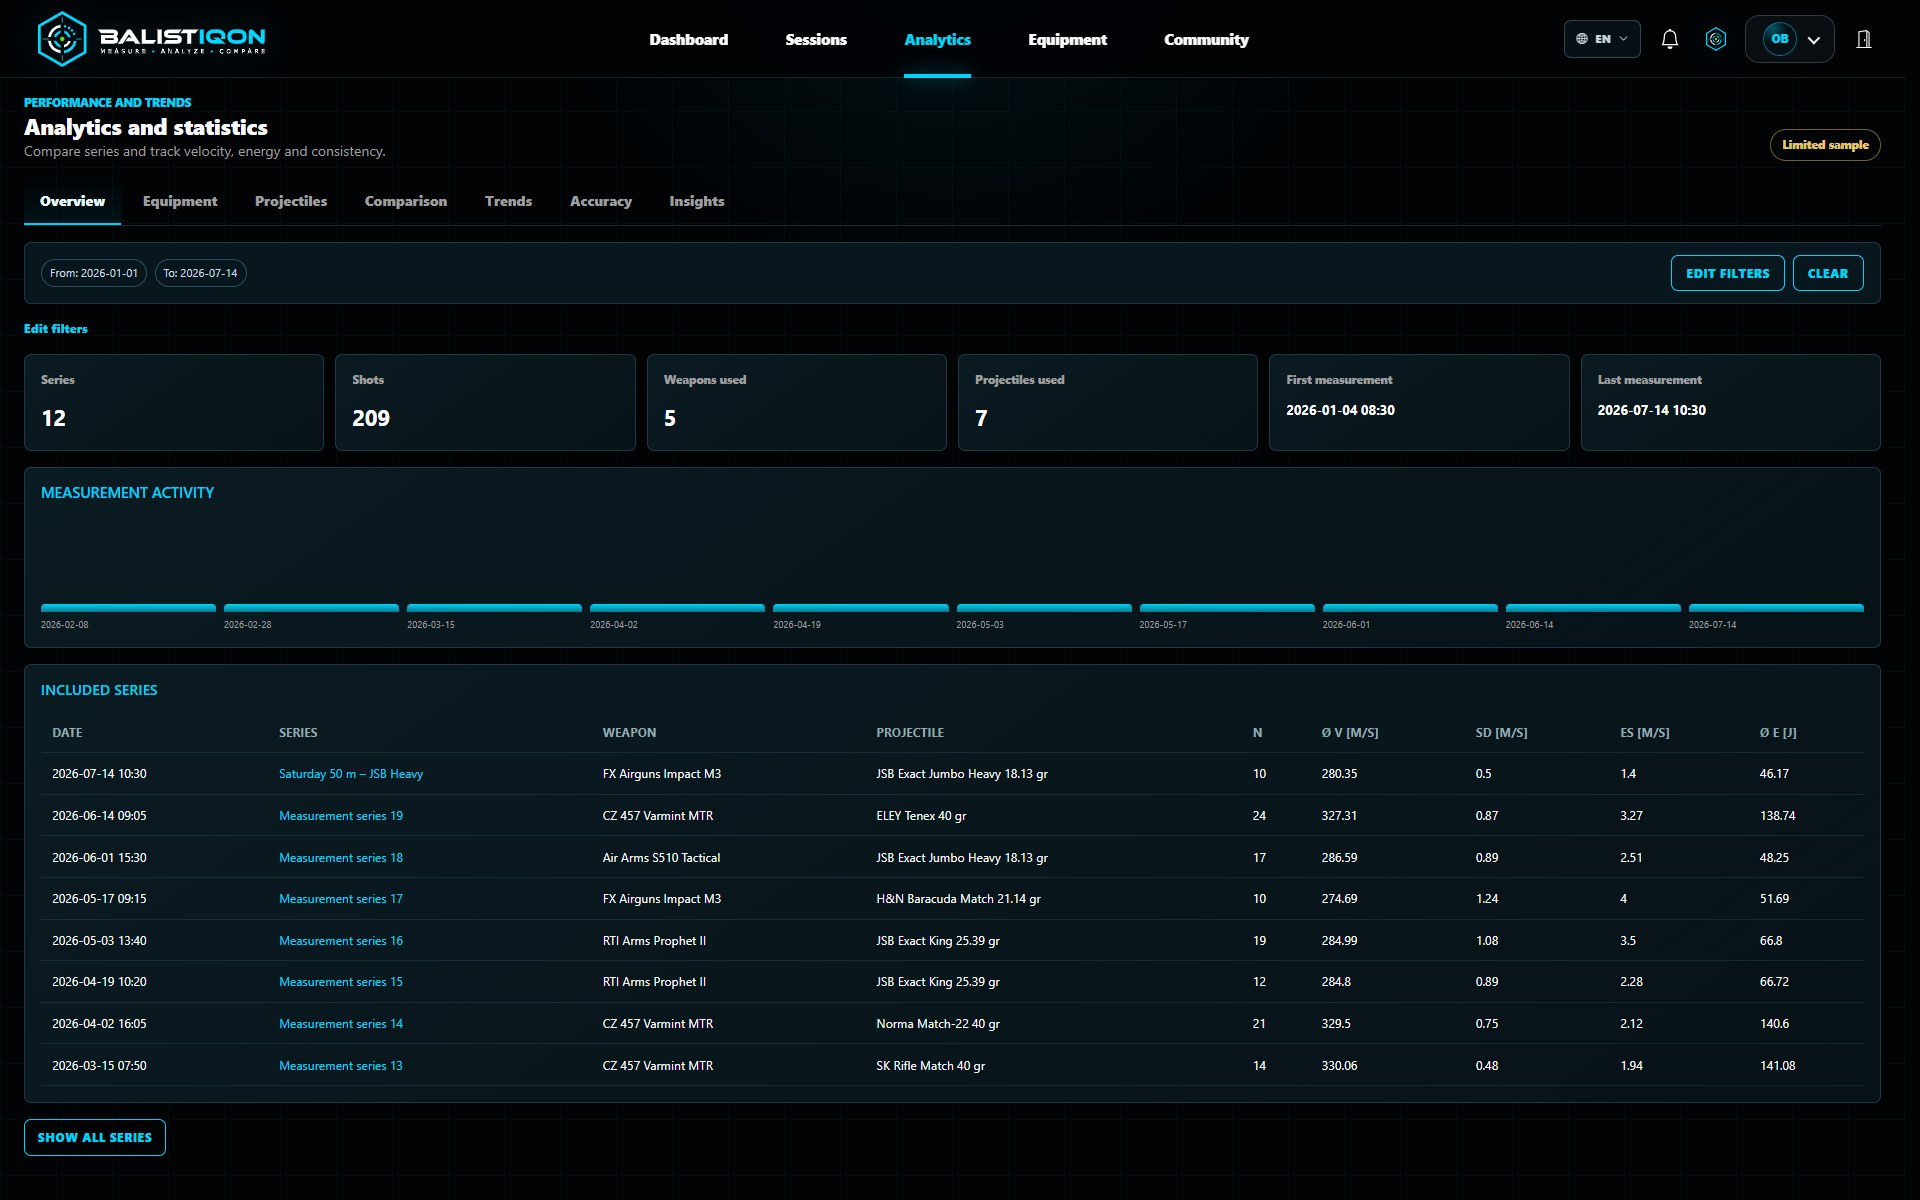Open Measurement series 17 link
Viewport: 1920px width, 1200px height.
pyautogui.click(x=341, y=899)
